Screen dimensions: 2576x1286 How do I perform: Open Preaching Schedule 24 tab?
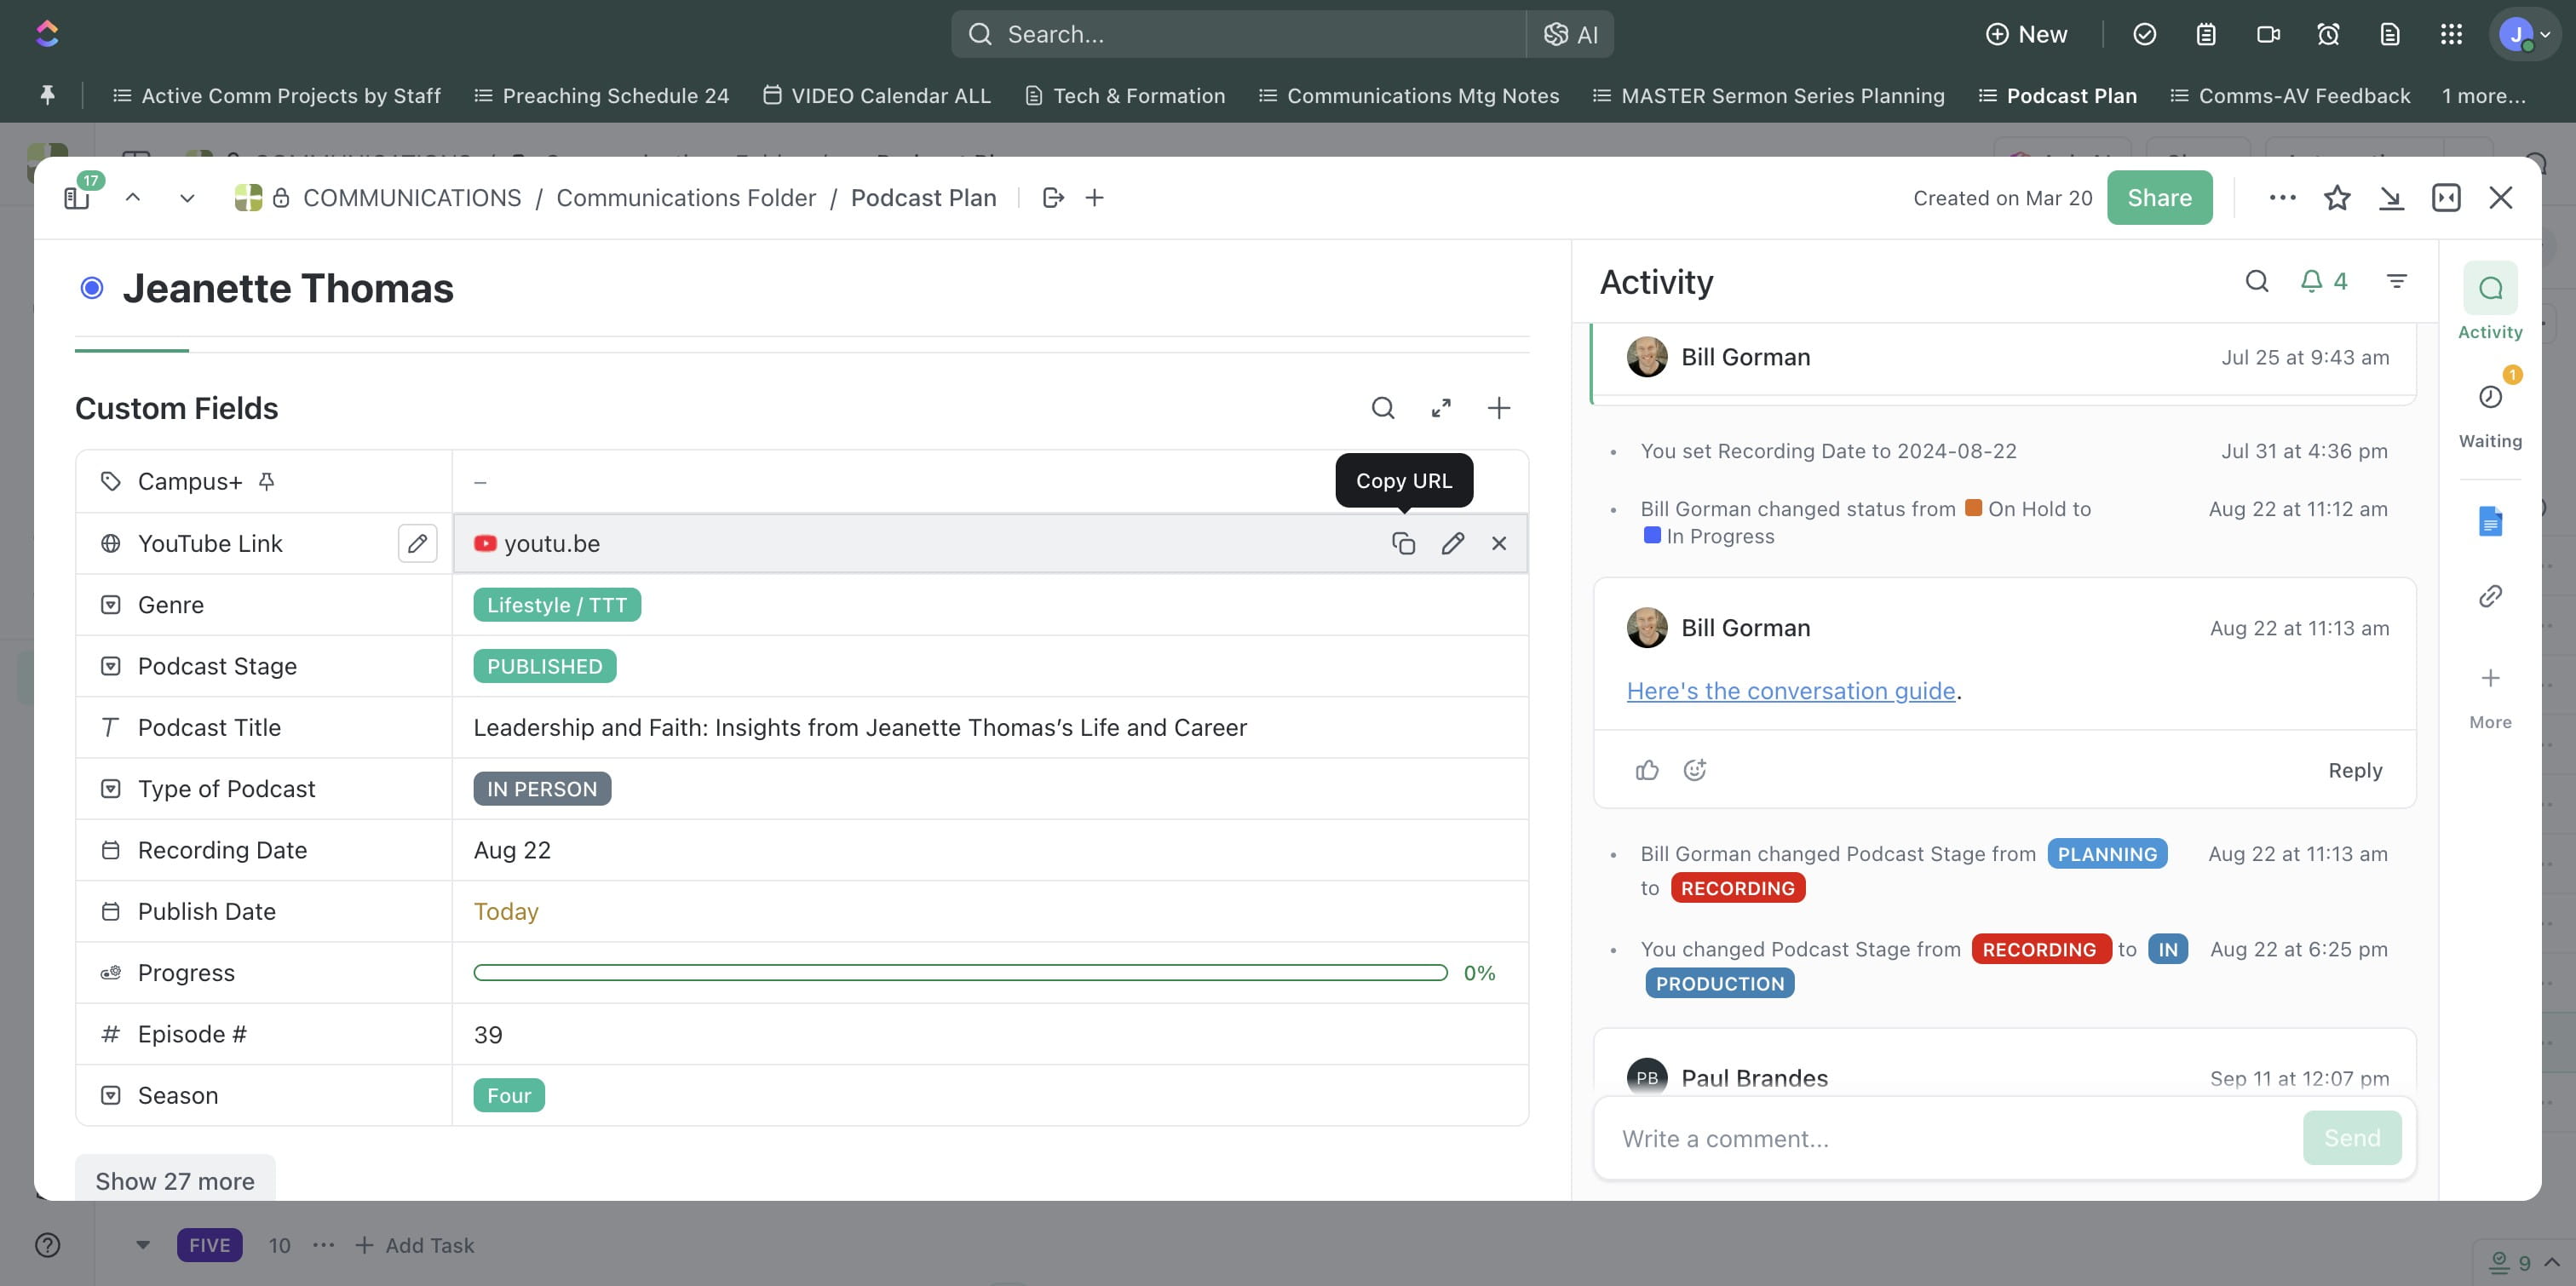click(x=601, y=95)
